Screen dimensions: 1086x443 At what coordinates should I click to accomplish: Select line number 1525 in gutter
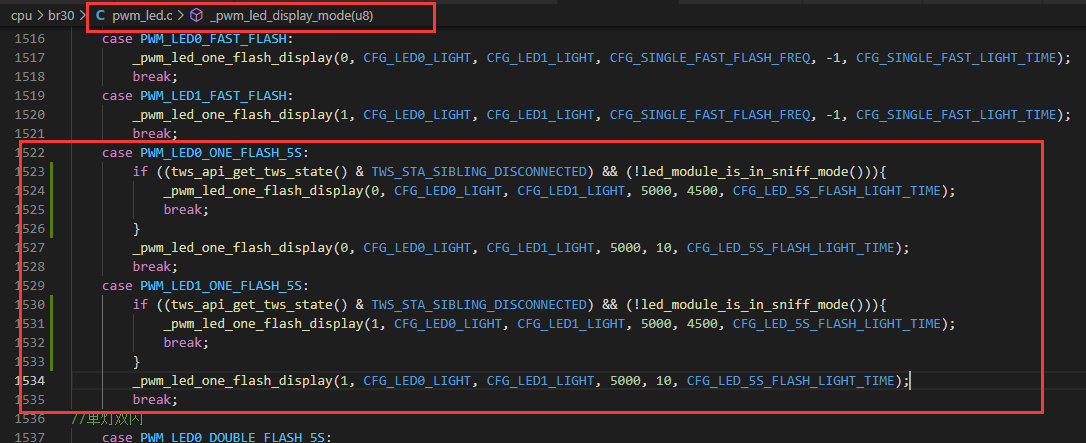tap(29, 209)
